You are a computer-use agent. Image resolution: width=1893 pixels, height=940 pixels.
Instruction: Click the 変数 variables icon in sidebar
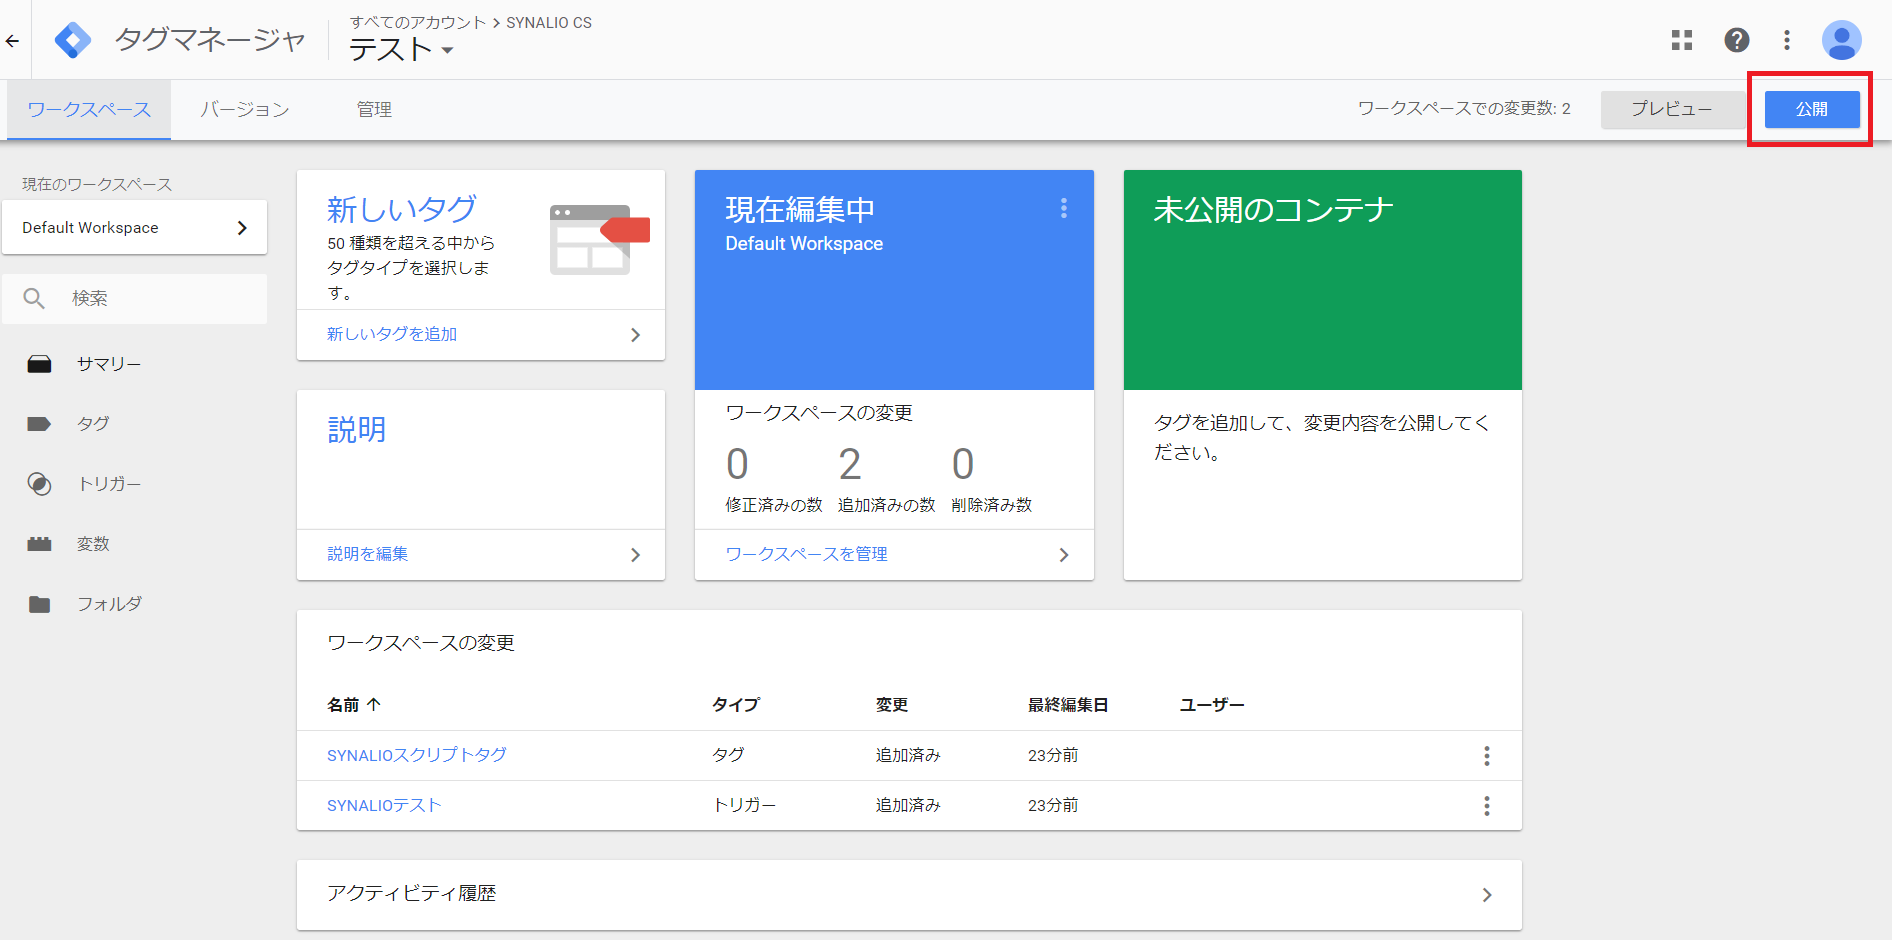[x=39, y=544]
